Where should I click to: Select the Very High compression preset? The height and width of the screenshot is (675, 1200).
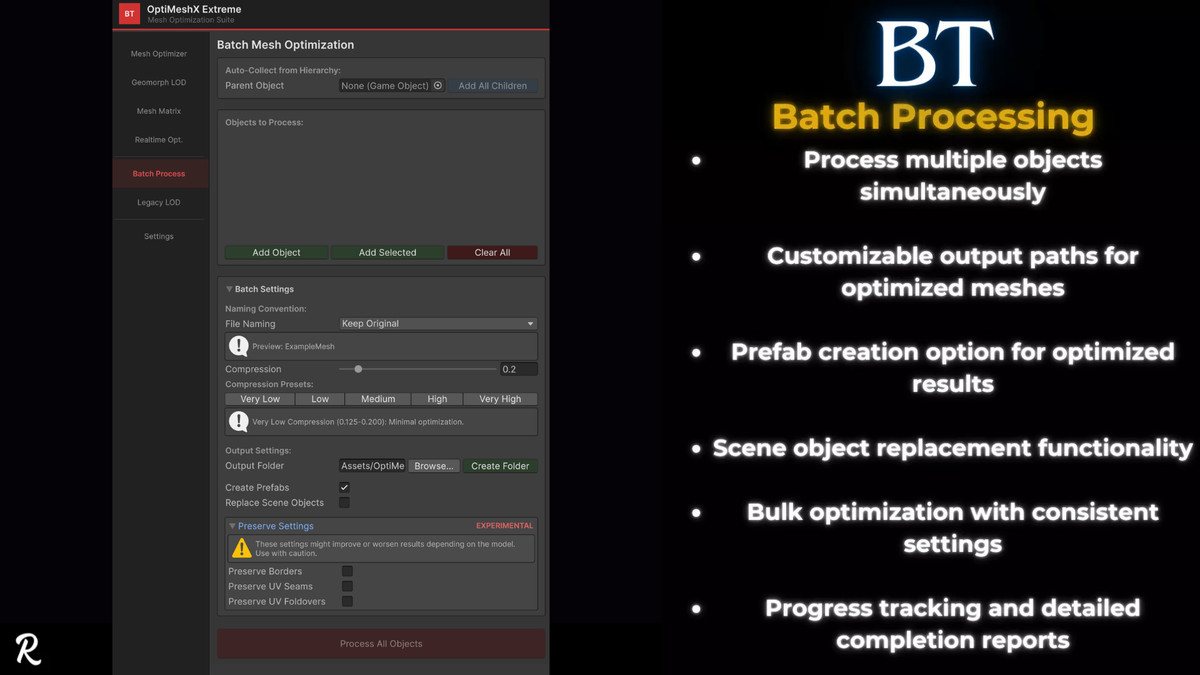pos(500,399)
